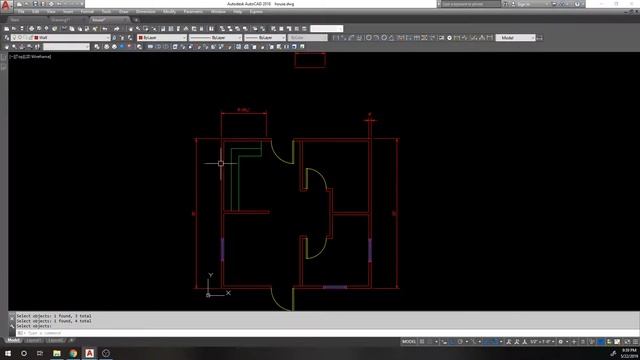The height and width of the screenshot is (360, 640).
Task: Open the ByLayer color dropdown
Action: pyautogui.click(x=162, y=38)
